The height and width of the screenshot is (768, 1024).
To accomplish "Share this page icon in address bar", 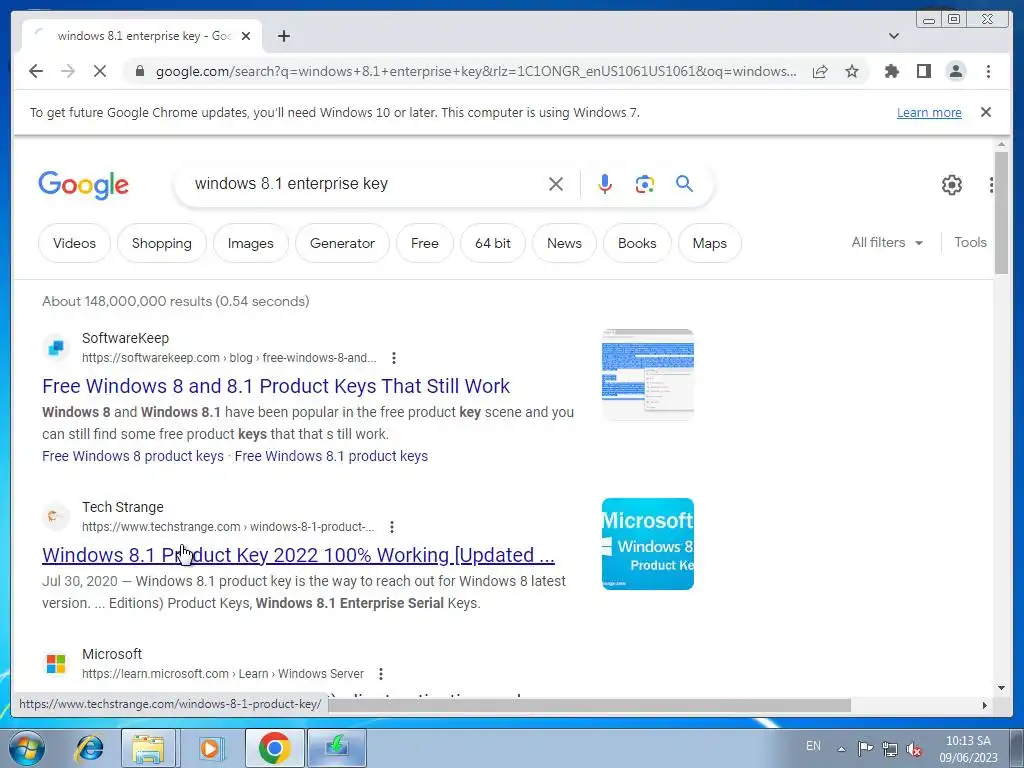I will 820,71.
